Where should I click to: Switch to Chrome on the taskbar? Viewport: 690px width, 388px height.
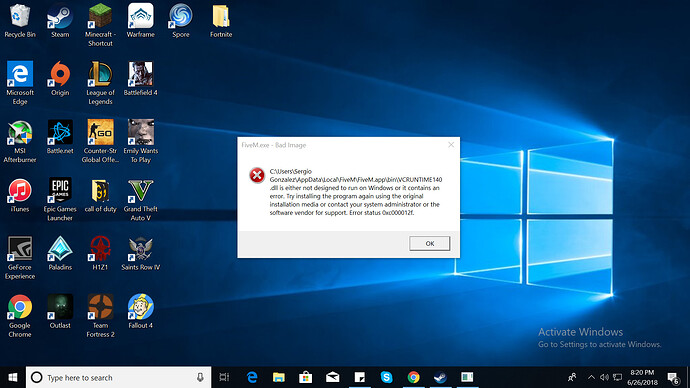pyautogui.click(x=413, y=377)
